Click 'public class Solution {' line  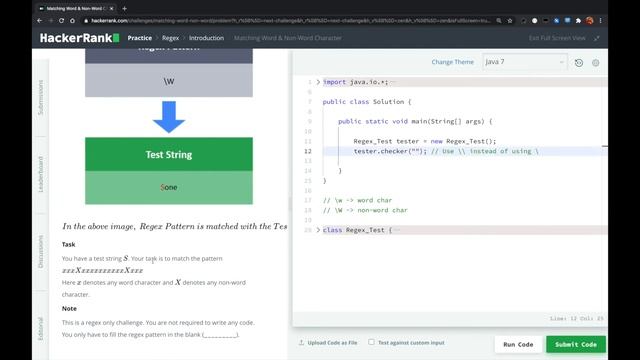[x=367, y=102]
